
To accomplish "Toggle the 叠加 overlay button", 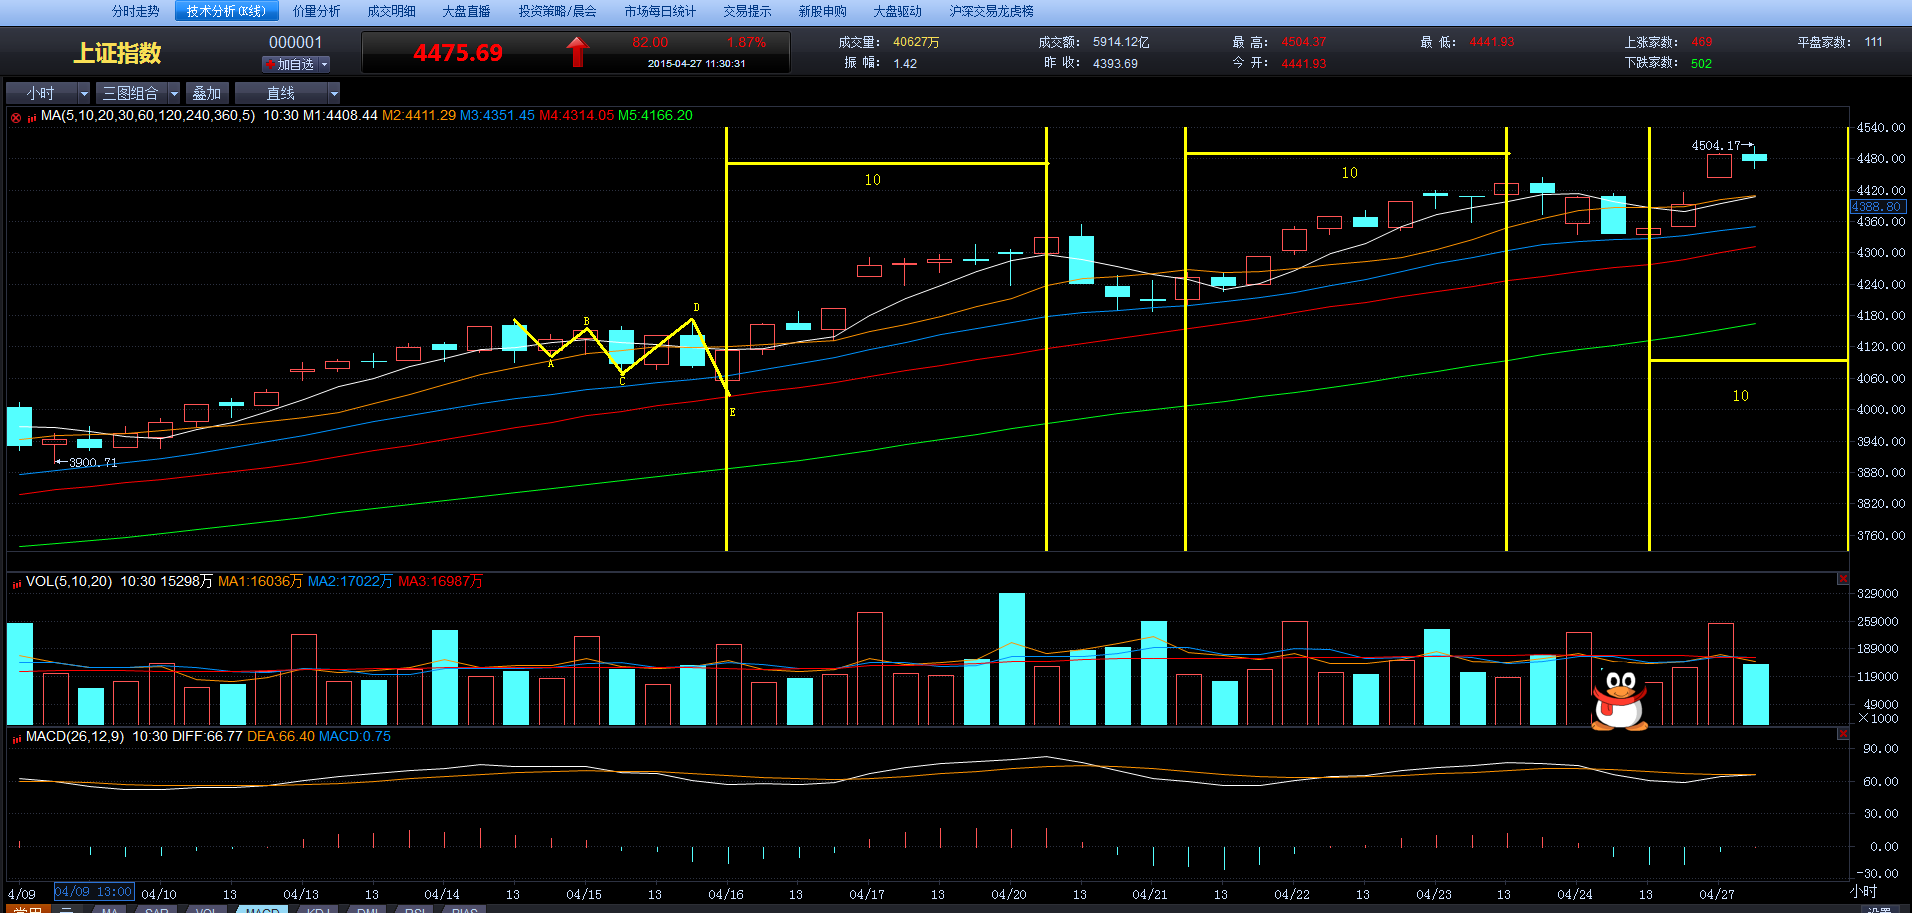I will coord(207,93).
